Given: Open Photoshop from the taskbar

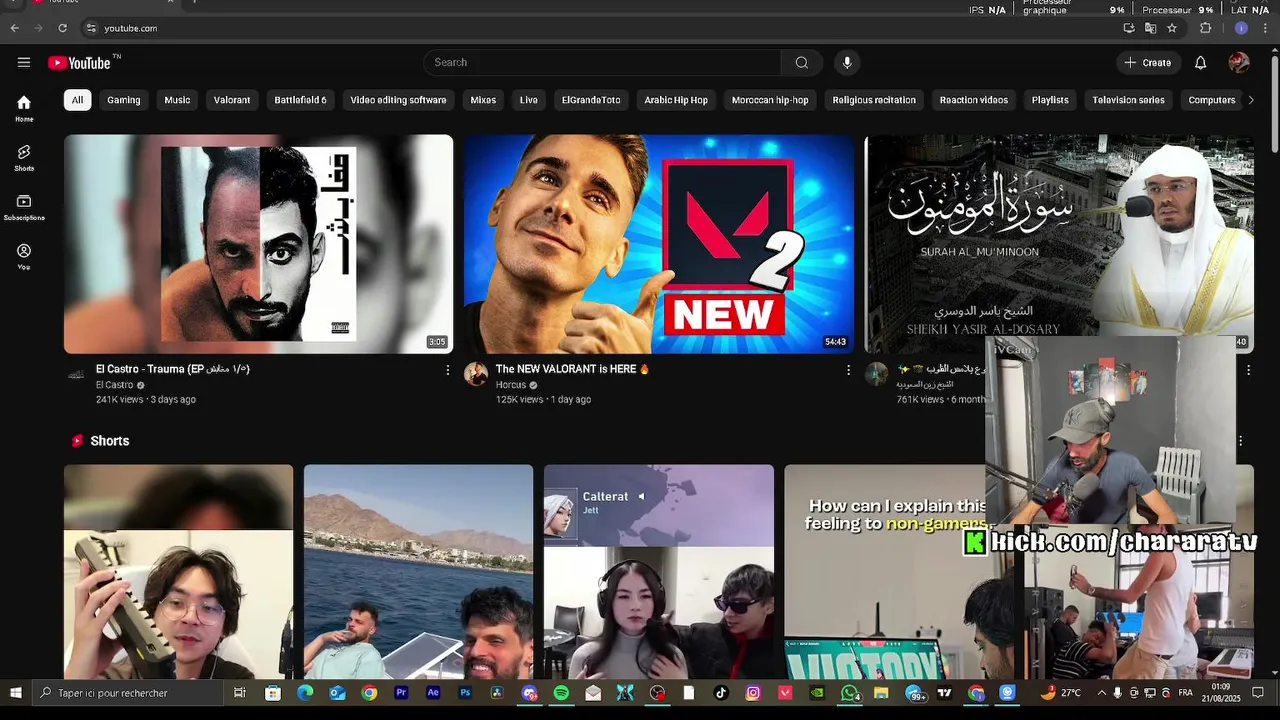Looking at the screenshot, I should (x=465, y=692).
